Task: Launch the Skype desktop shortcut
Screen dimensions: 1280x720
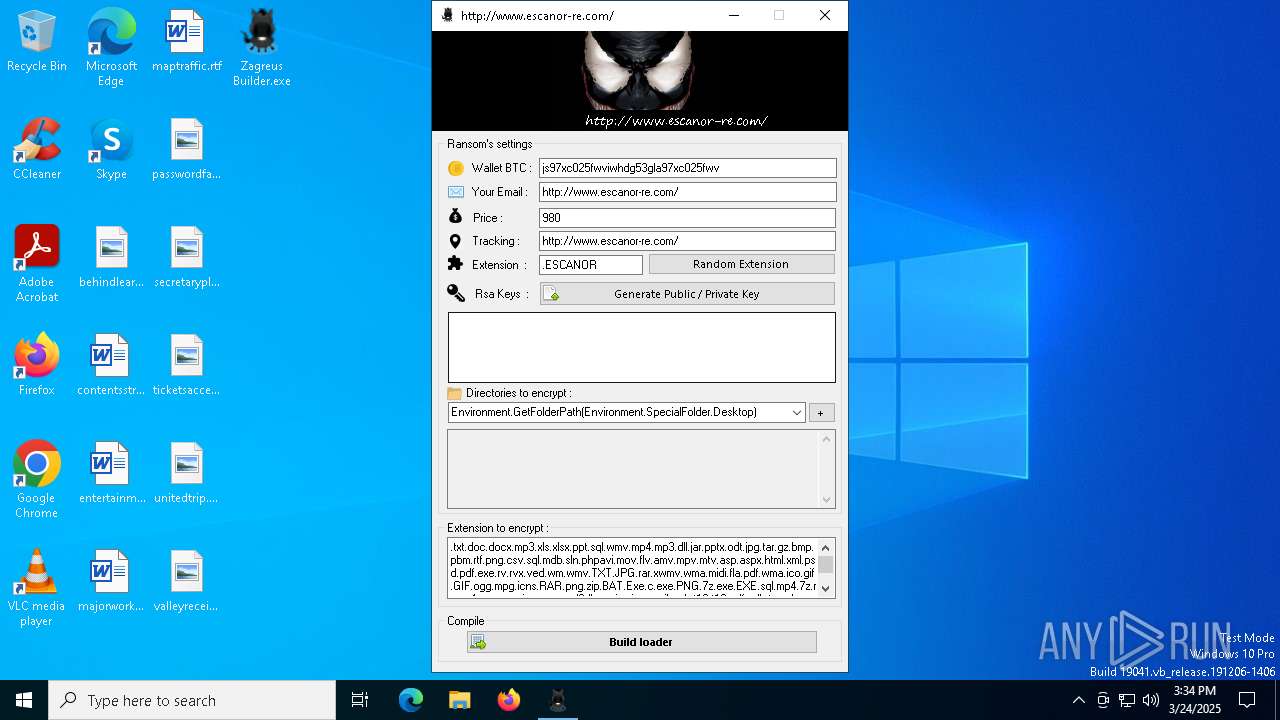Action: pyautogui.click(x=111, y=149)
